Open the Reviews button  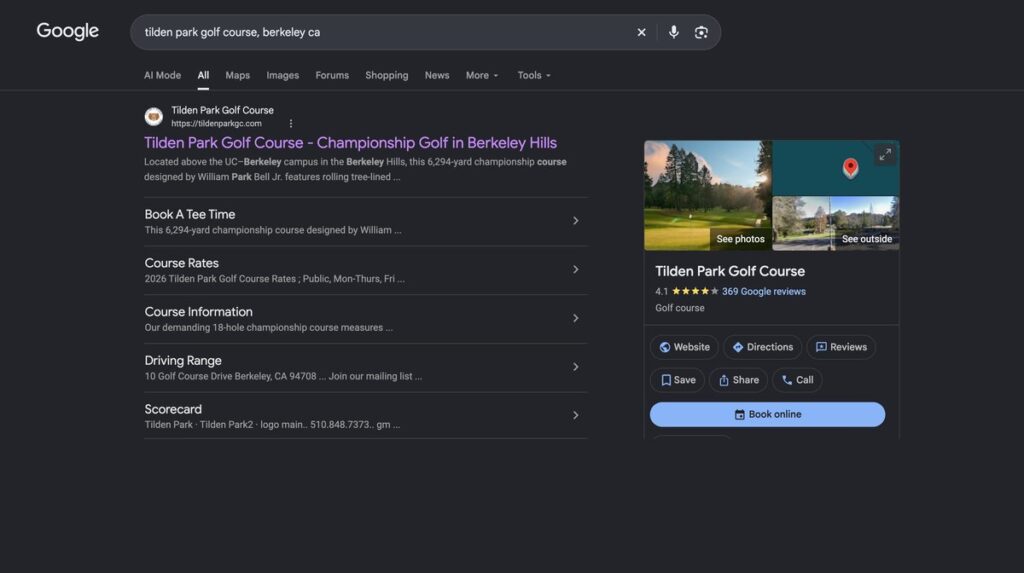coord(841,347)
